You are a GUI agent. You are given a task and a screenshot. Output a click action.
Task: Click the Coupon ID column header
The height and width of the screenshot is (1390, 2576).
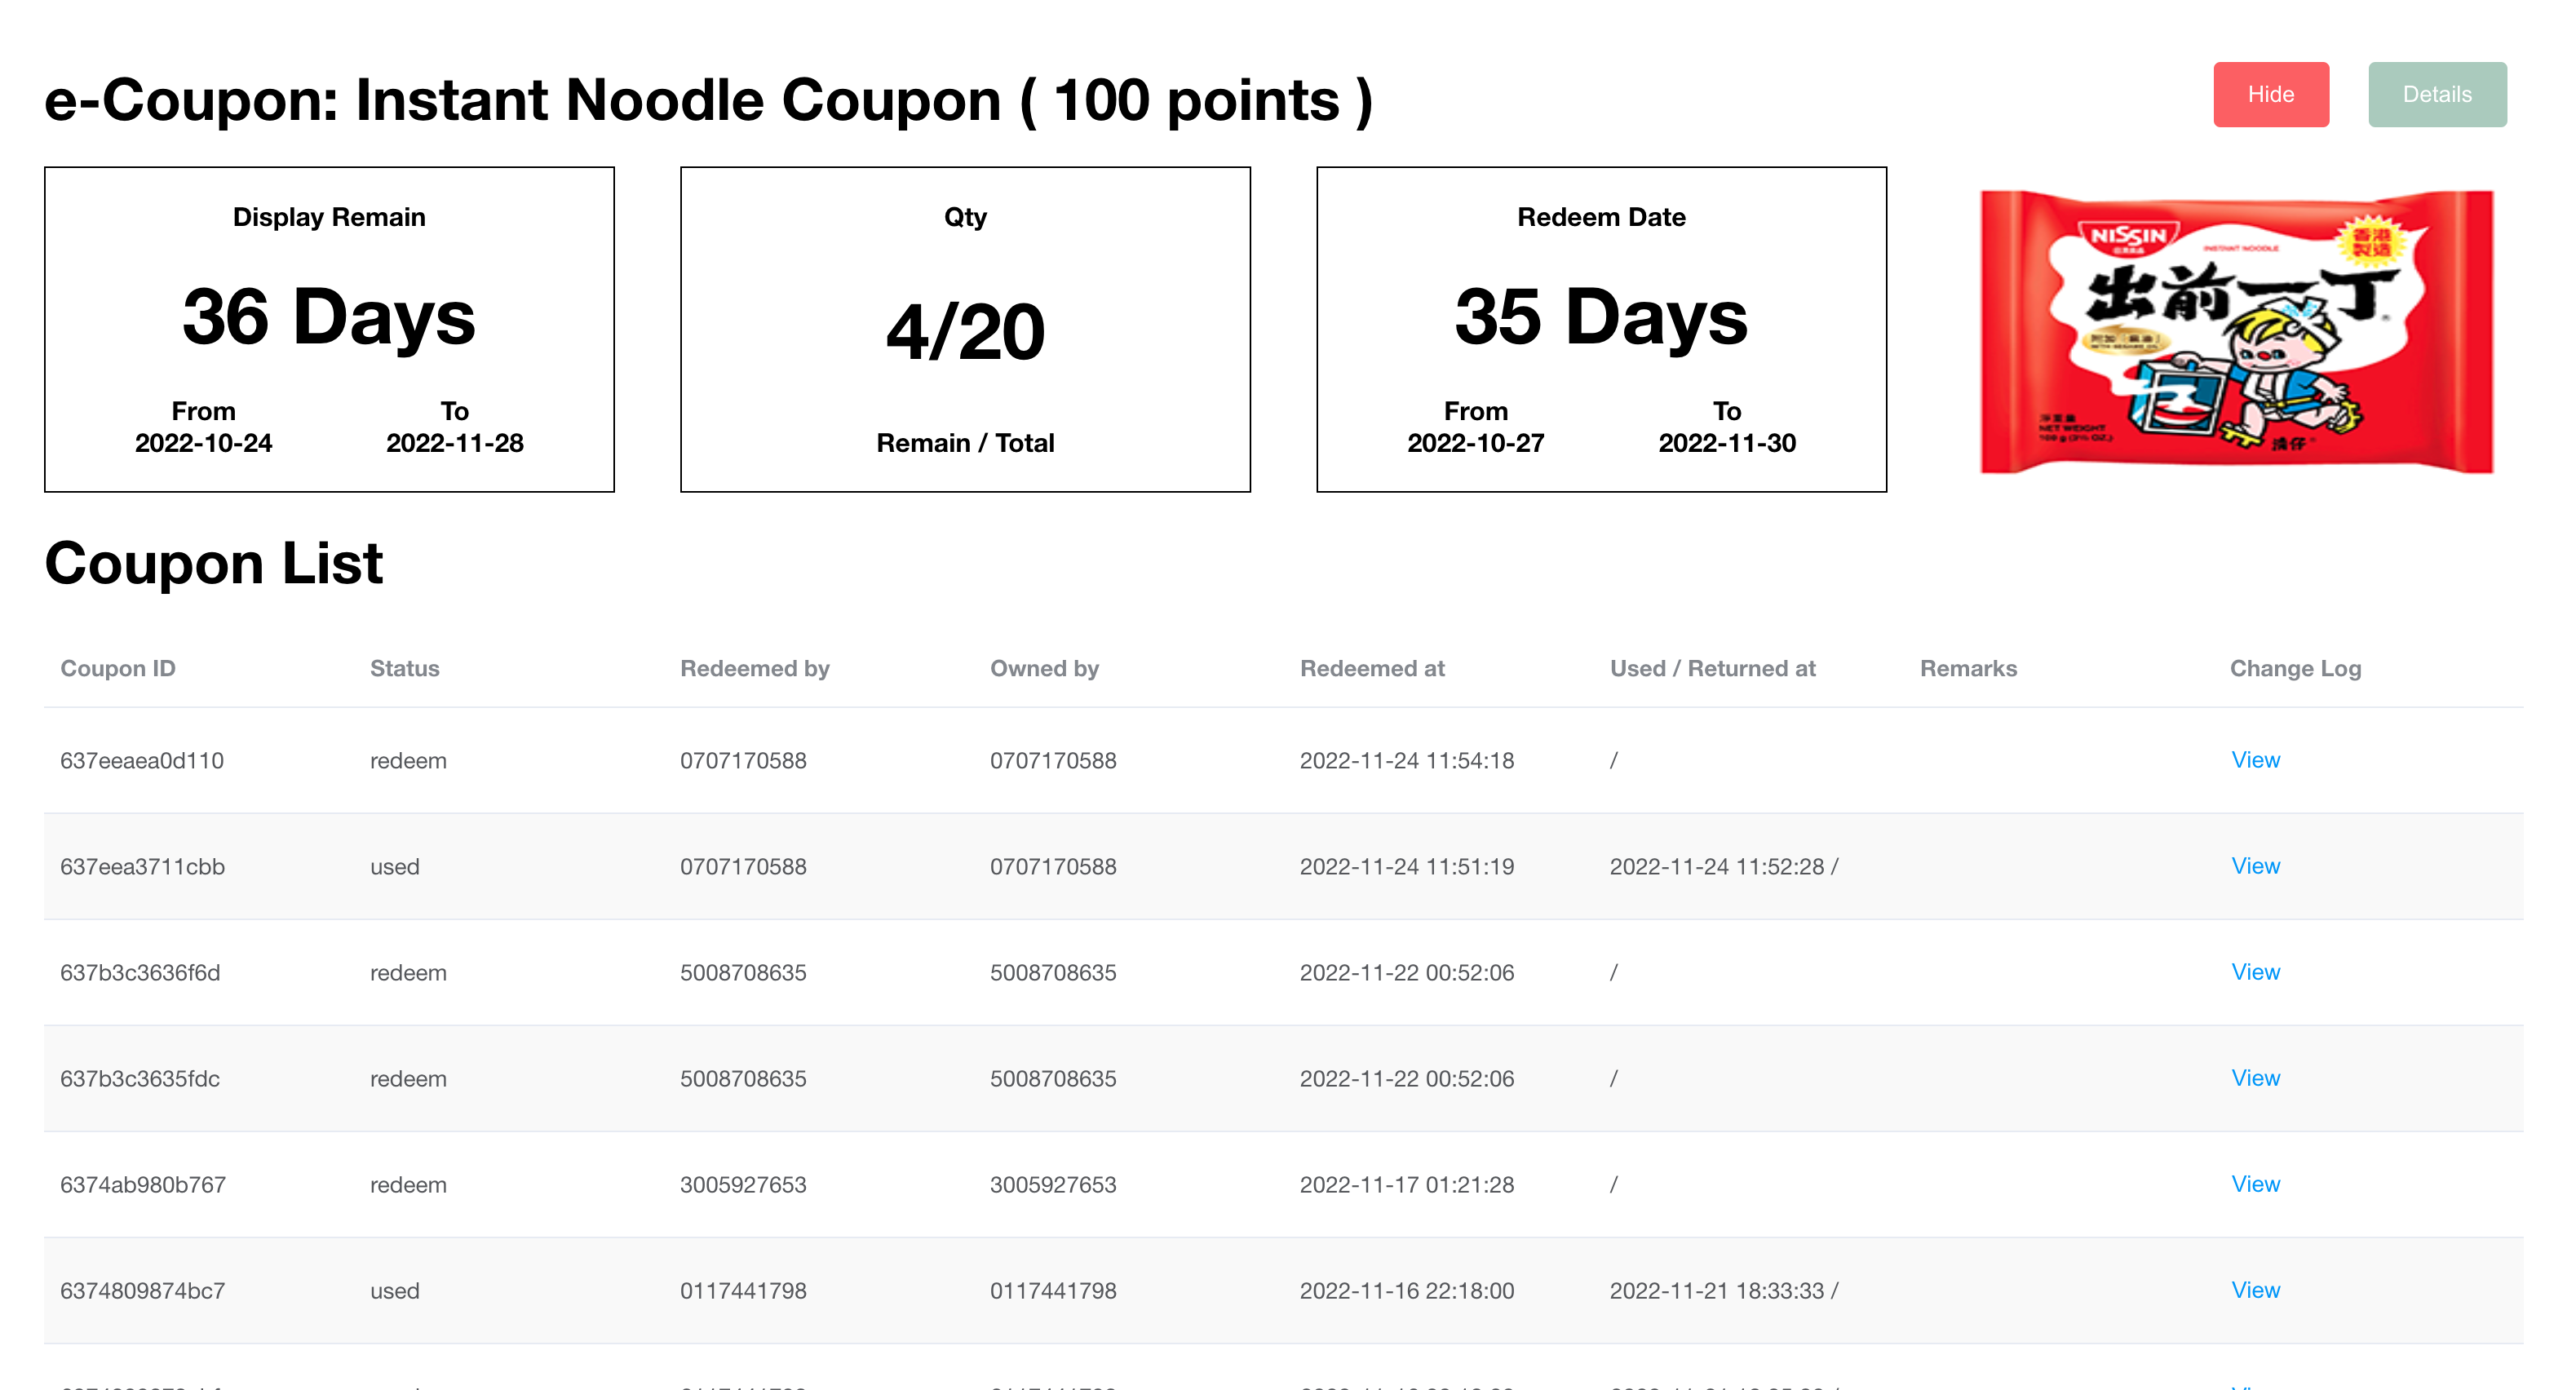[x=118, y=669]
